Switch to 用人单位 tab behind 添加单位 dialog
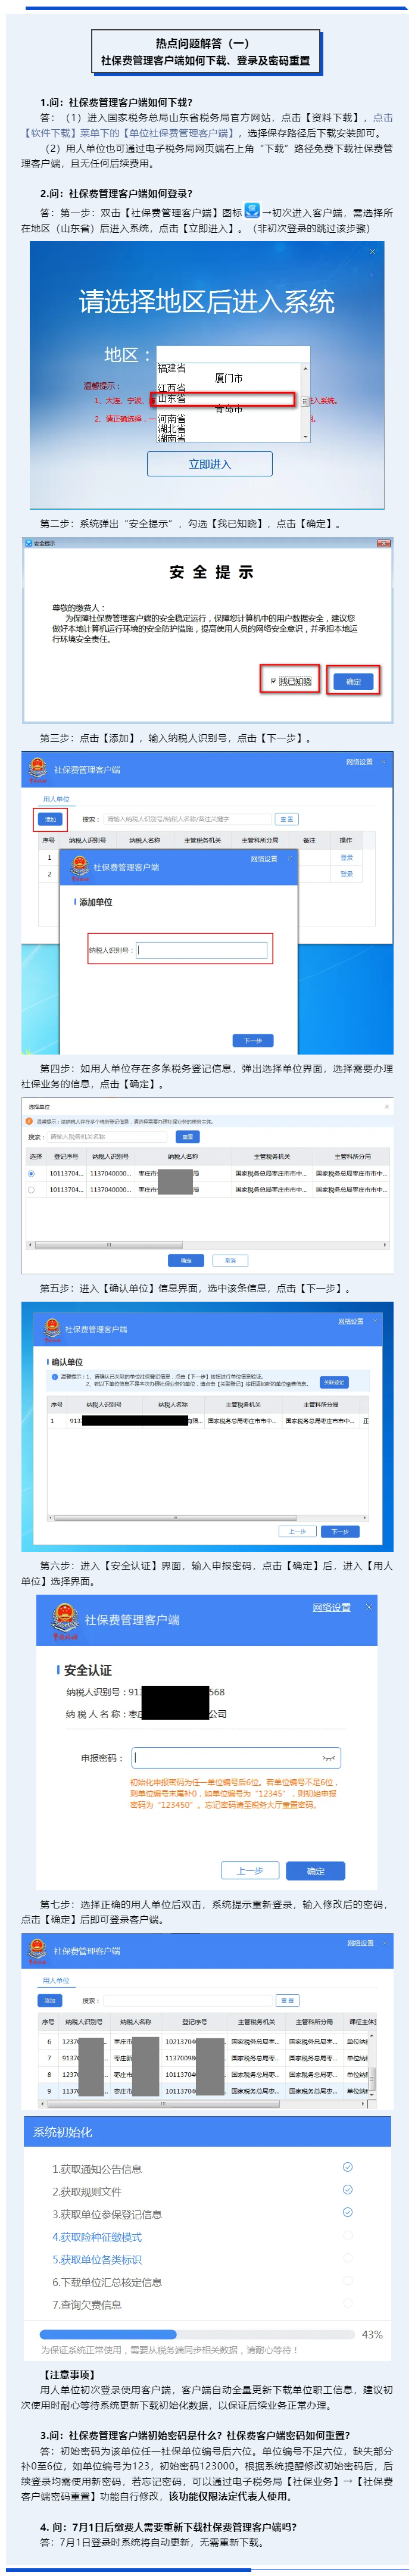418x2576 pixels. pos(56,799)
